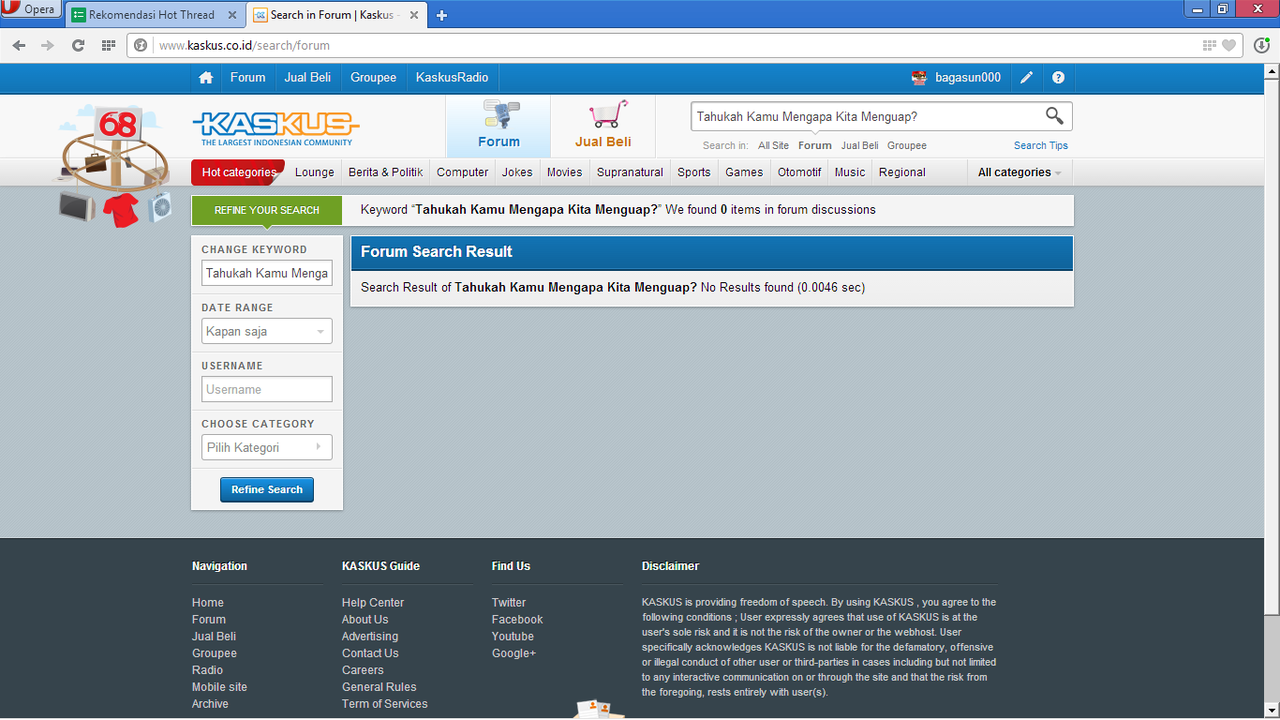
Task: Click the bagasun000 user avatar
Action: [x=919, y=78]
